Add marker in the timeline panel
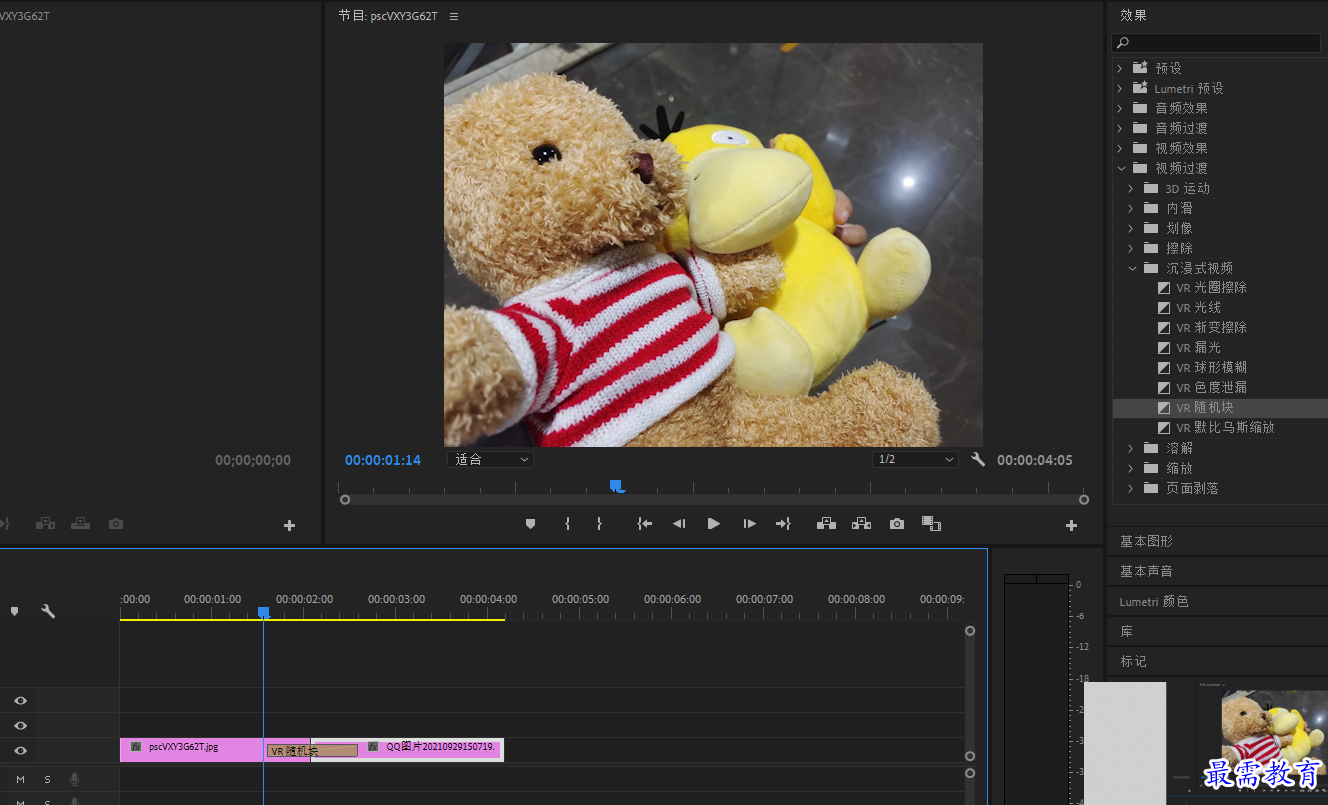The height and width of the screenshot is (805, 1328). click(14, 611)
